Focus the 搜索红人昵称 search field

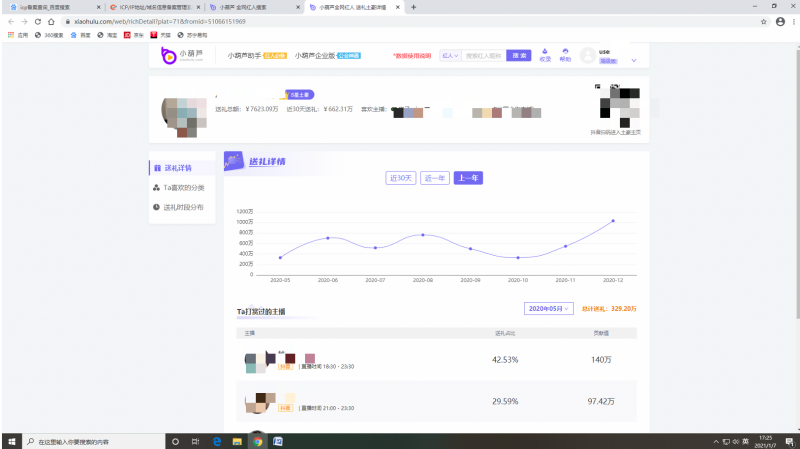tap(483, 56)
